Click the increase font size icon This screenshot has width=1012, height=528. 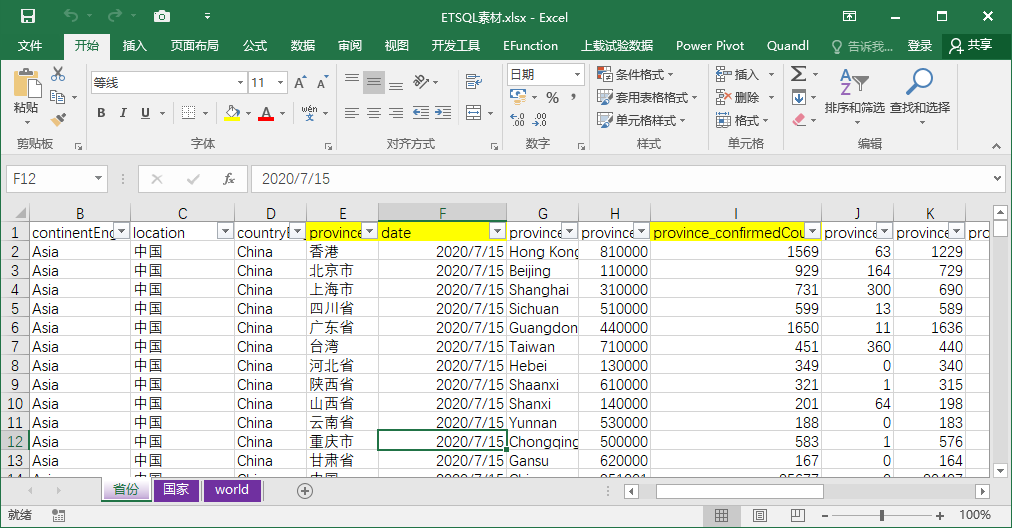(289, 83)
